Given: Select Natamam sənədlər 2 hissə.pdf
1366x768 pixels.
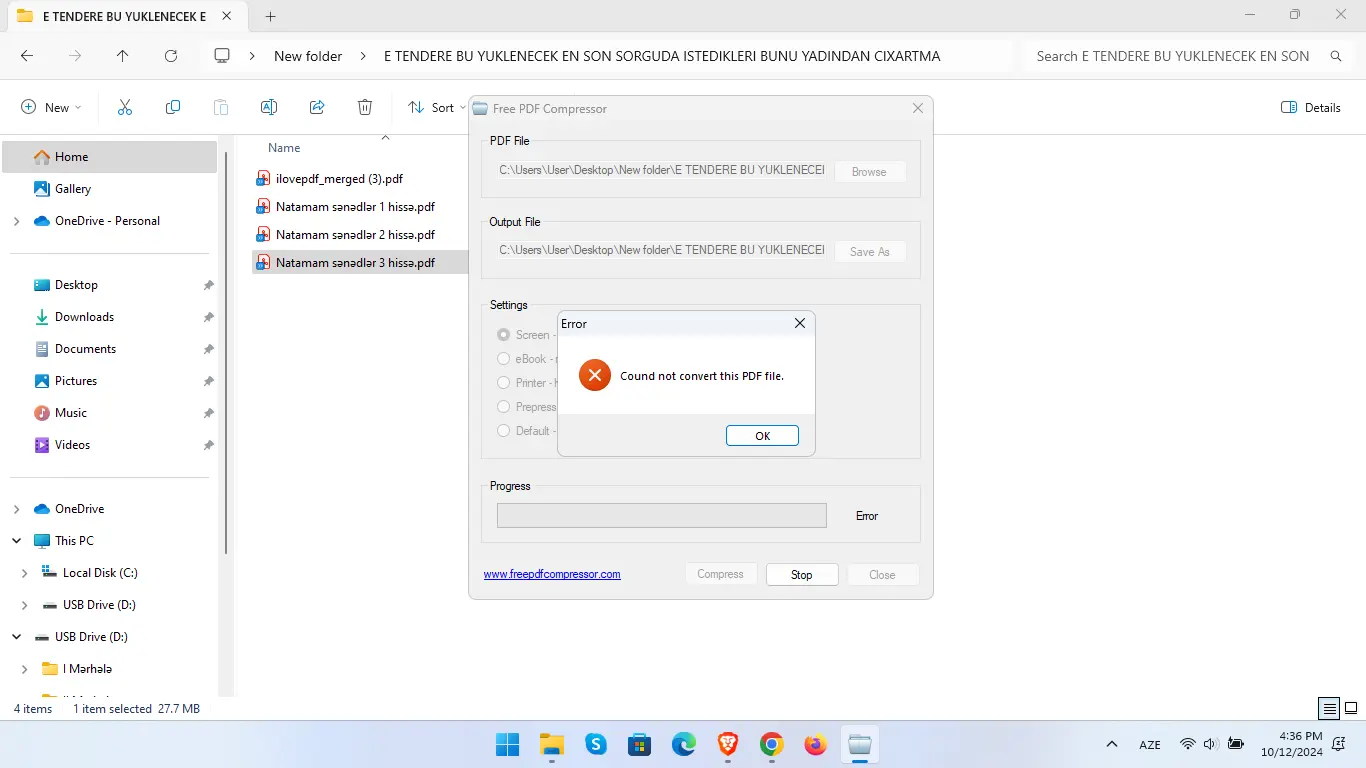Looking at the screenshot, I should coord(355,235).
